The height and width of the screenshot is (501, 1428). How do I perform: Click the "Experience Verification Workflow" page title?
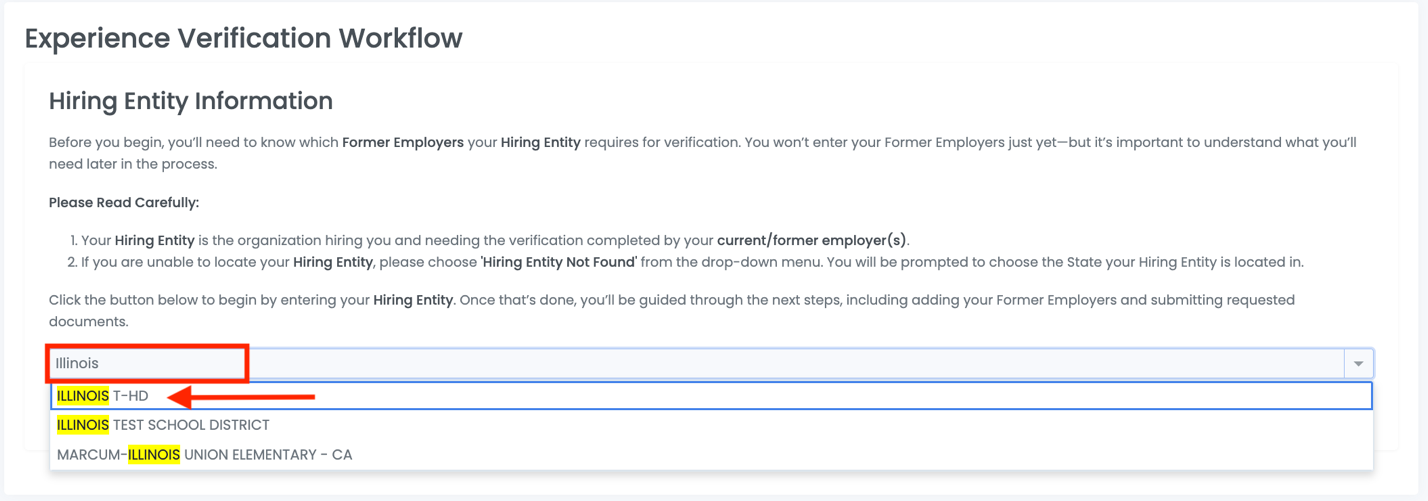[243, 38]
